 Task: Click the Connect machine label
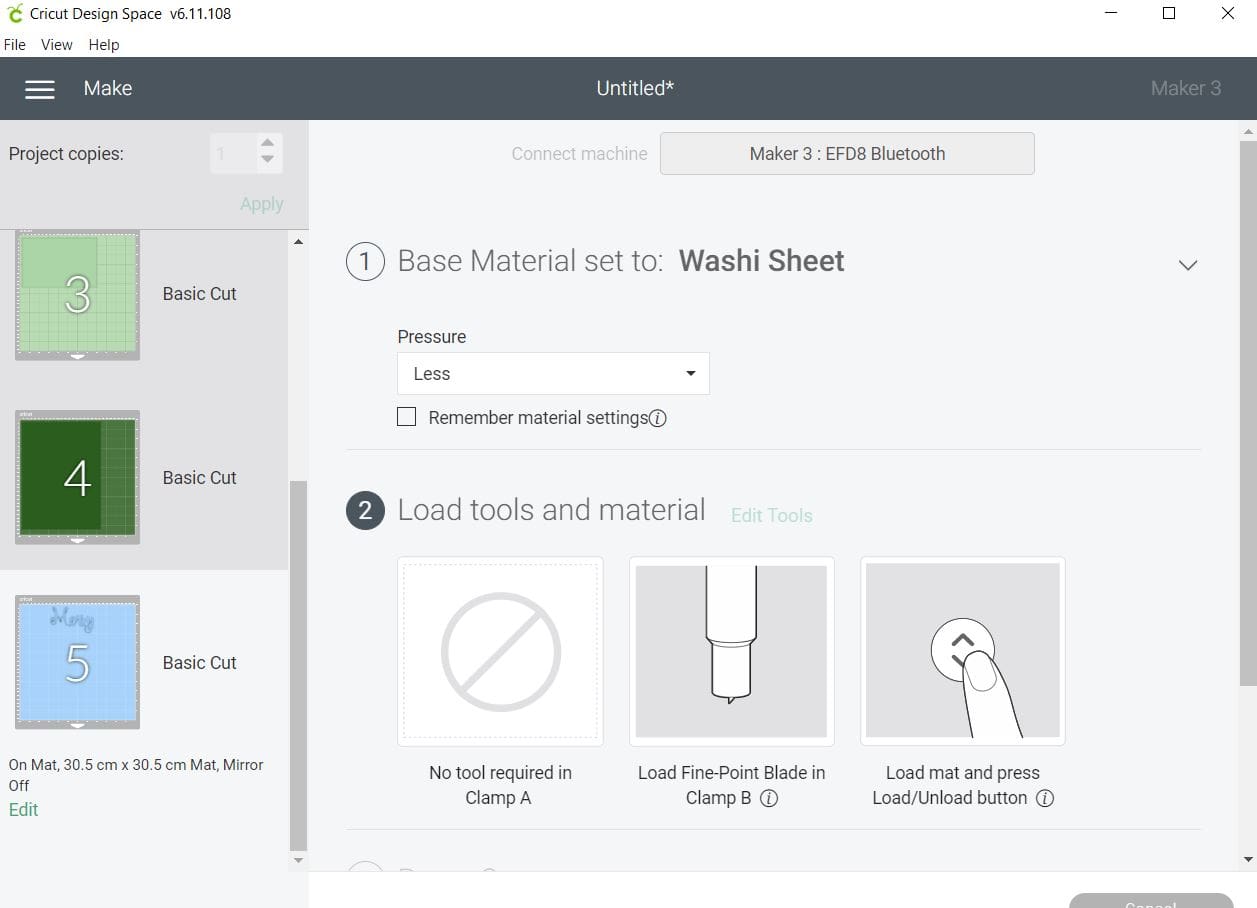[579, 154]
